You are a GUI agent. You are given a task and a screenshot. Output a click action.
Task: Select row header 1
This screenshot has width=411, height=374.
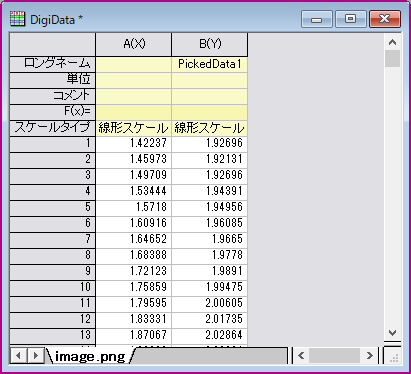point(53,144)
